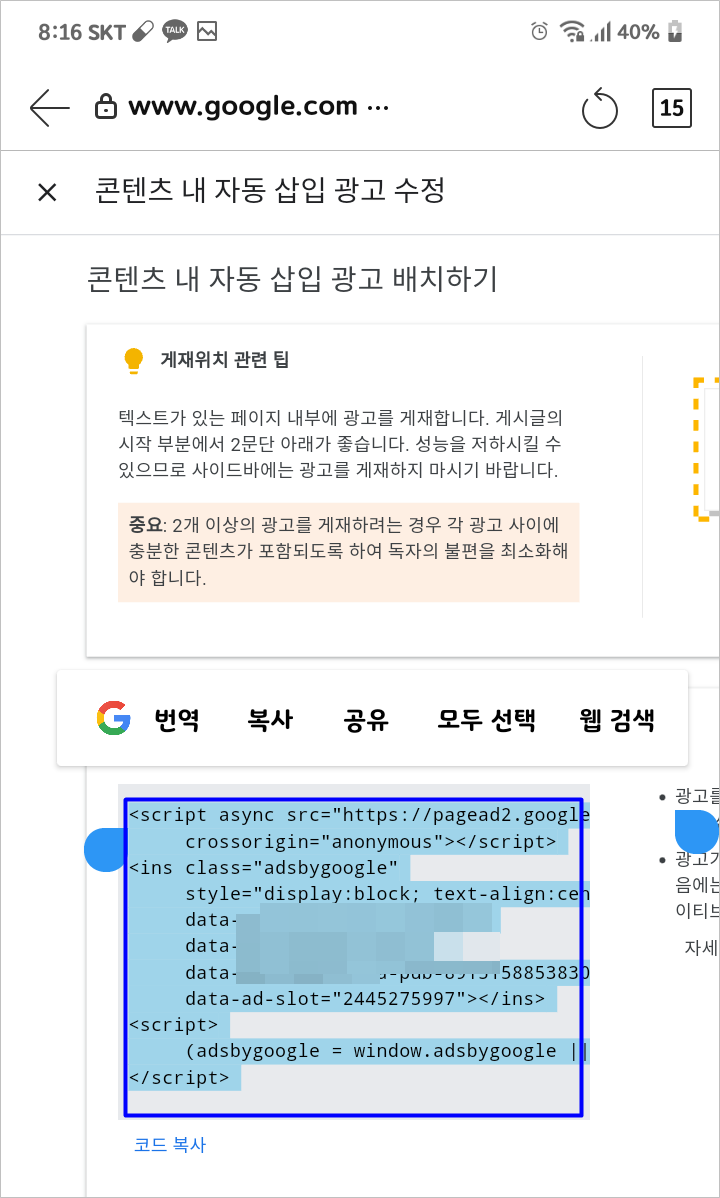Viewport: 720px width, 1198px height.
Task: Tap the Wi-Fi status icon
Action: point(572,31)
